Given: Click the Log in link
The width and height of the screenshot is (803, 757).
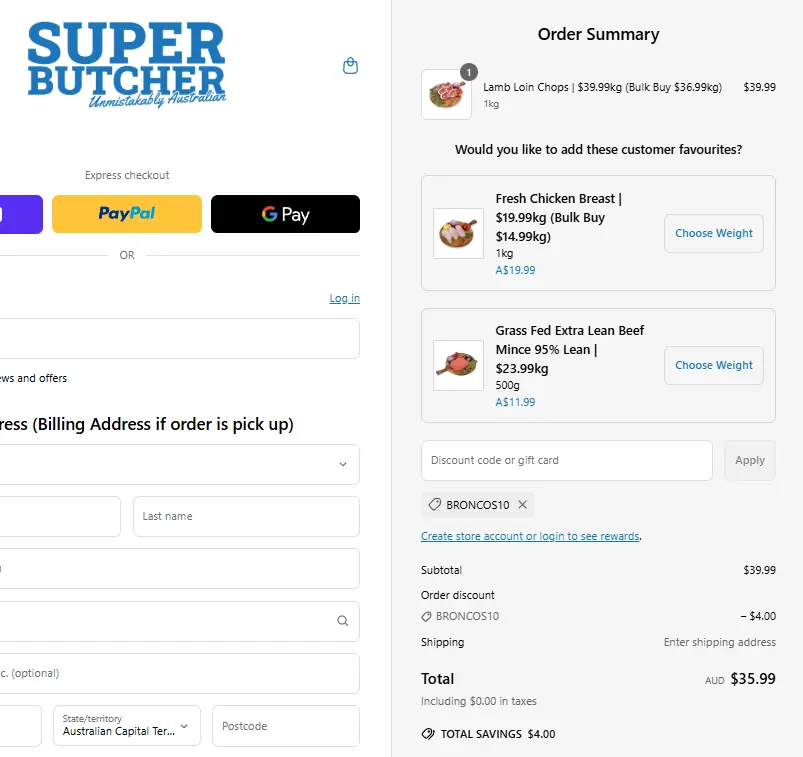Looking at the screenshot, I should 344,298.
